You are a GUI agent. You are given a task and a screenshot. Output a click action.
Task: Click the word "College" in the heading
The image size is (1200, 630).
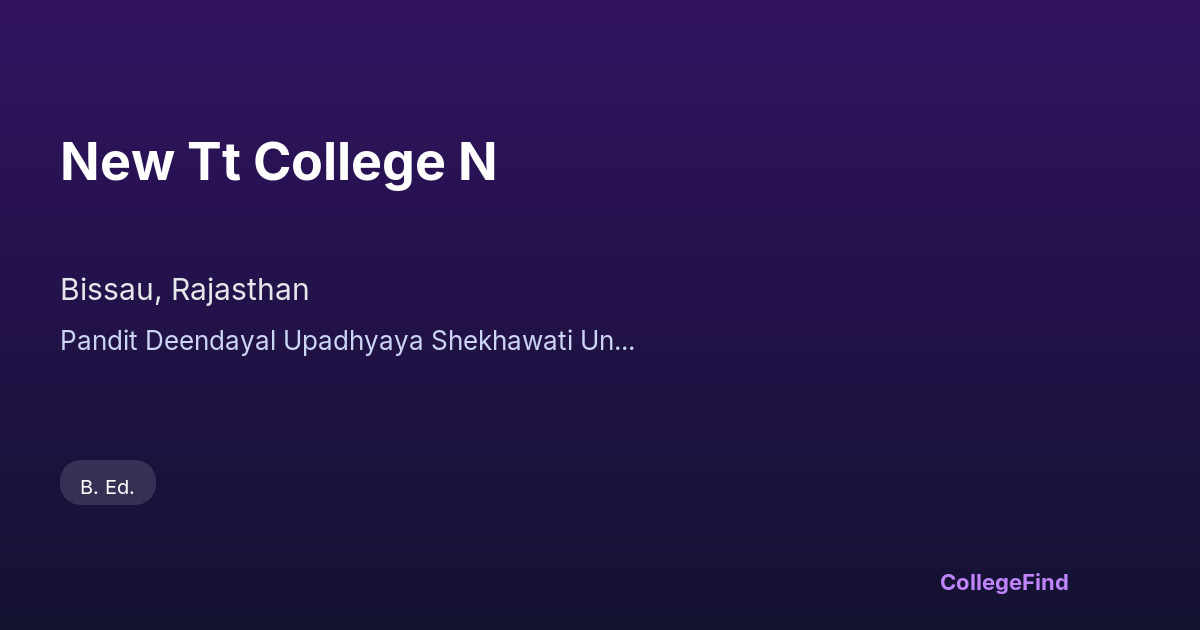[x=347, y=162]
